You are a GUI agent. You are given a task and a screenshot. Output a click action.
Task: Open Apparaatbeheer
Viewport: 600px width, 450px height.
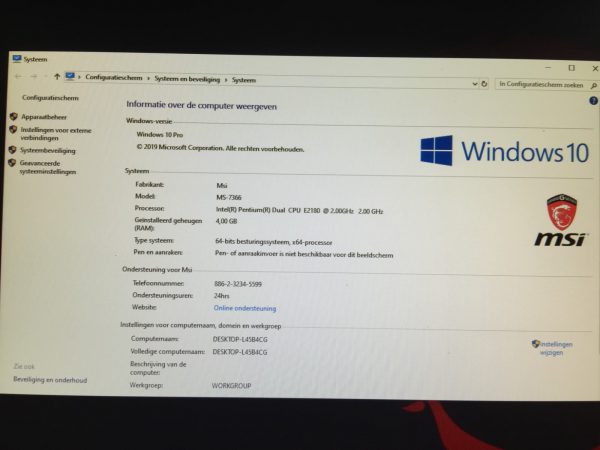point(44,117)
